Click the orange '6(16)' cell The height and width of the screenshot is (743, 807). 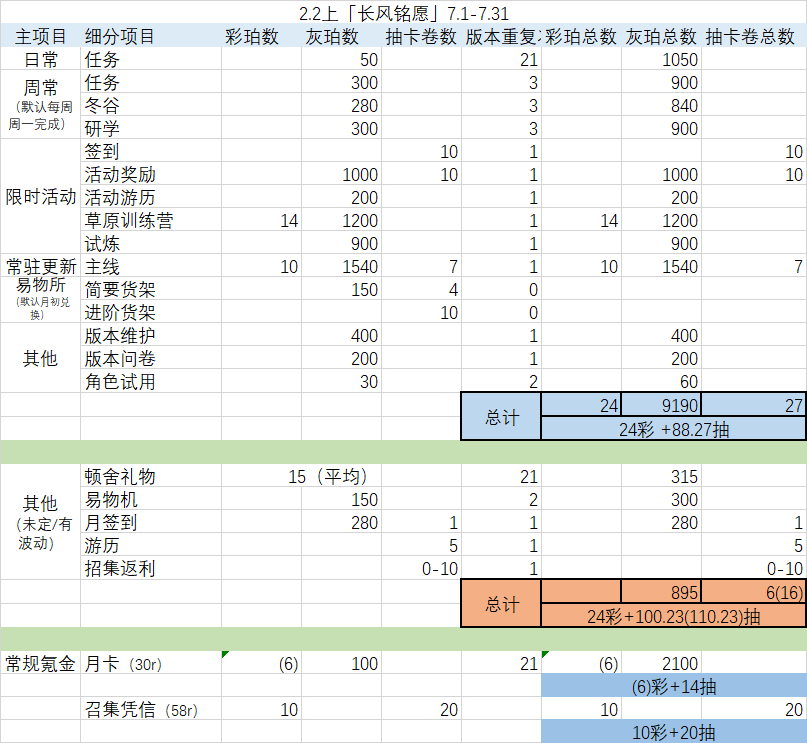click(753, 592)
